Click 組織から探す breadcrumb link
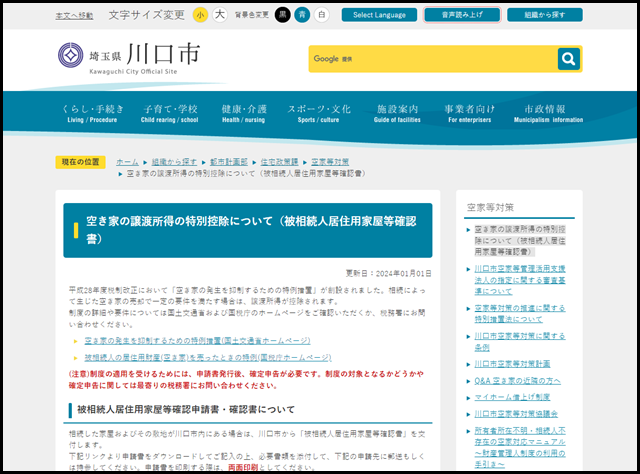The height and width of the screenshot is (474, 640). click(174, 162)
